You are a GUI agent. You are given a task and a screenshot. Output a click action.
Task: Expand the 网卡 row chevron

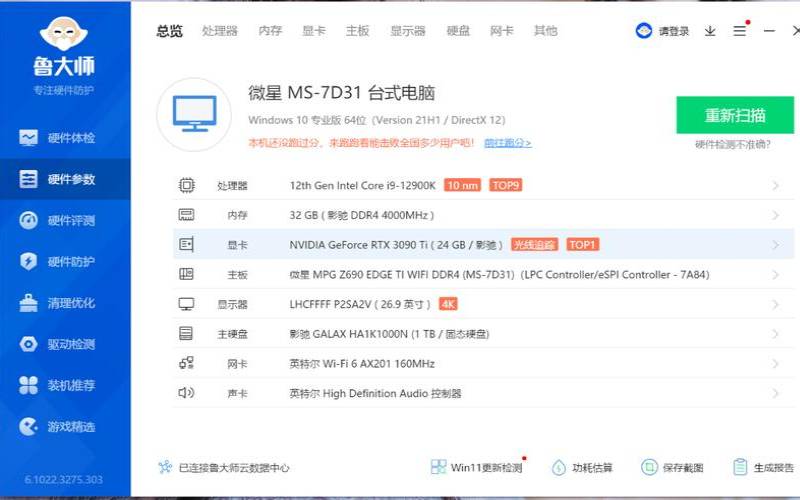[x=776, y=364]
